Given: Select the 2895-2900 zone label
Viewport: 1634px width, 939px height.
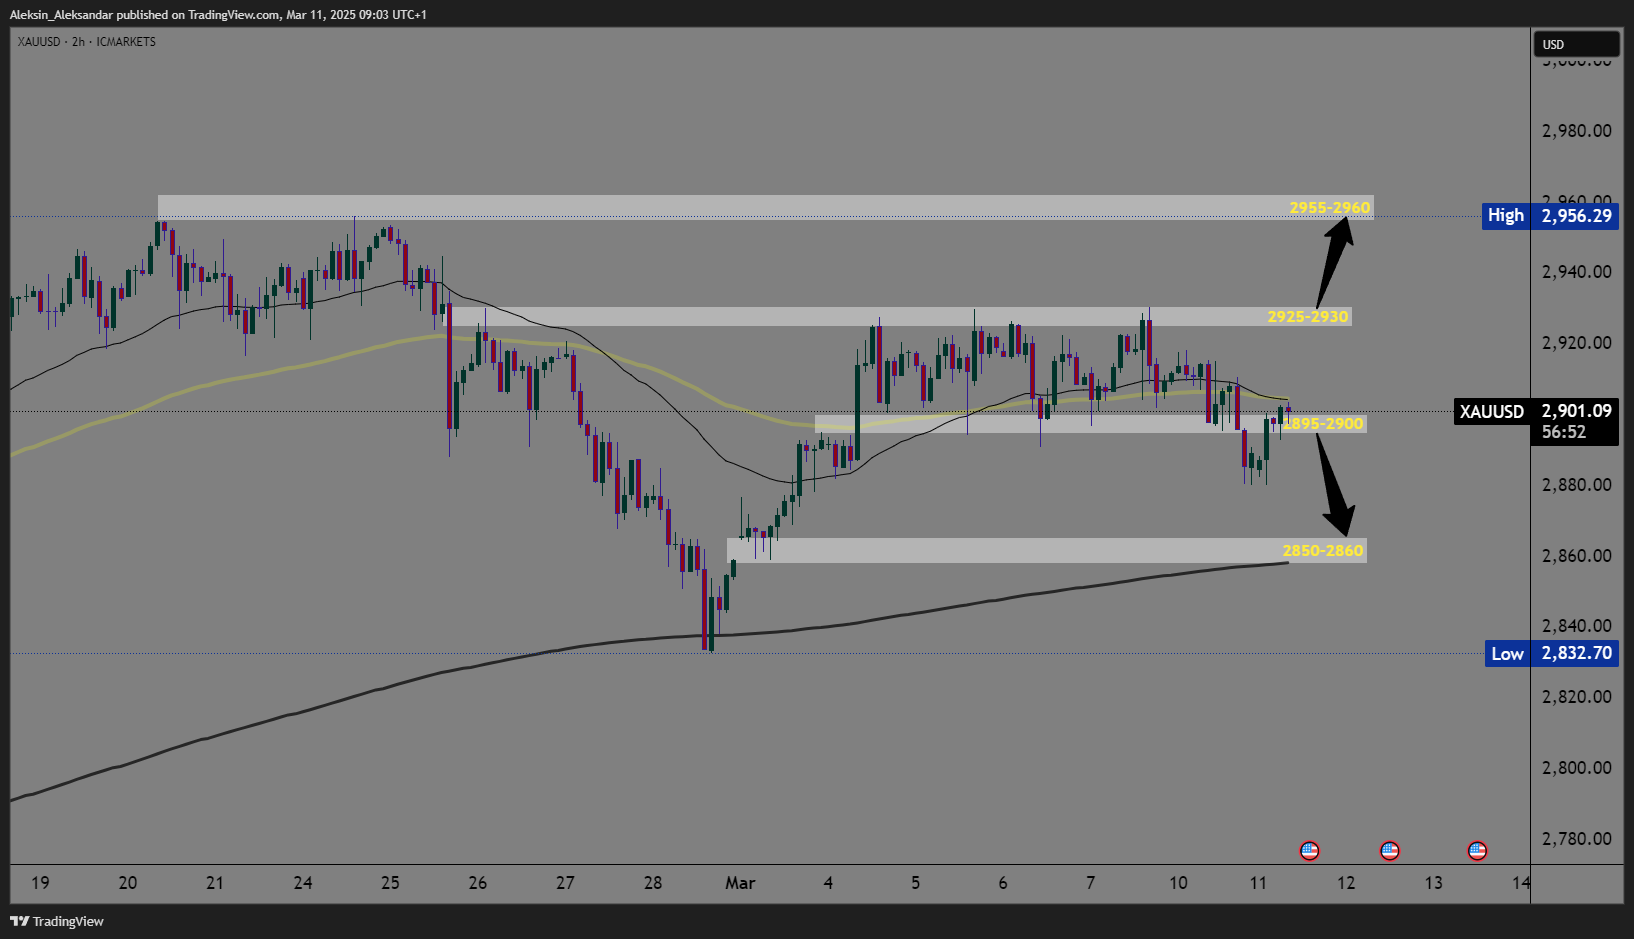Looking at the screenshot, I should (1323, 423).
